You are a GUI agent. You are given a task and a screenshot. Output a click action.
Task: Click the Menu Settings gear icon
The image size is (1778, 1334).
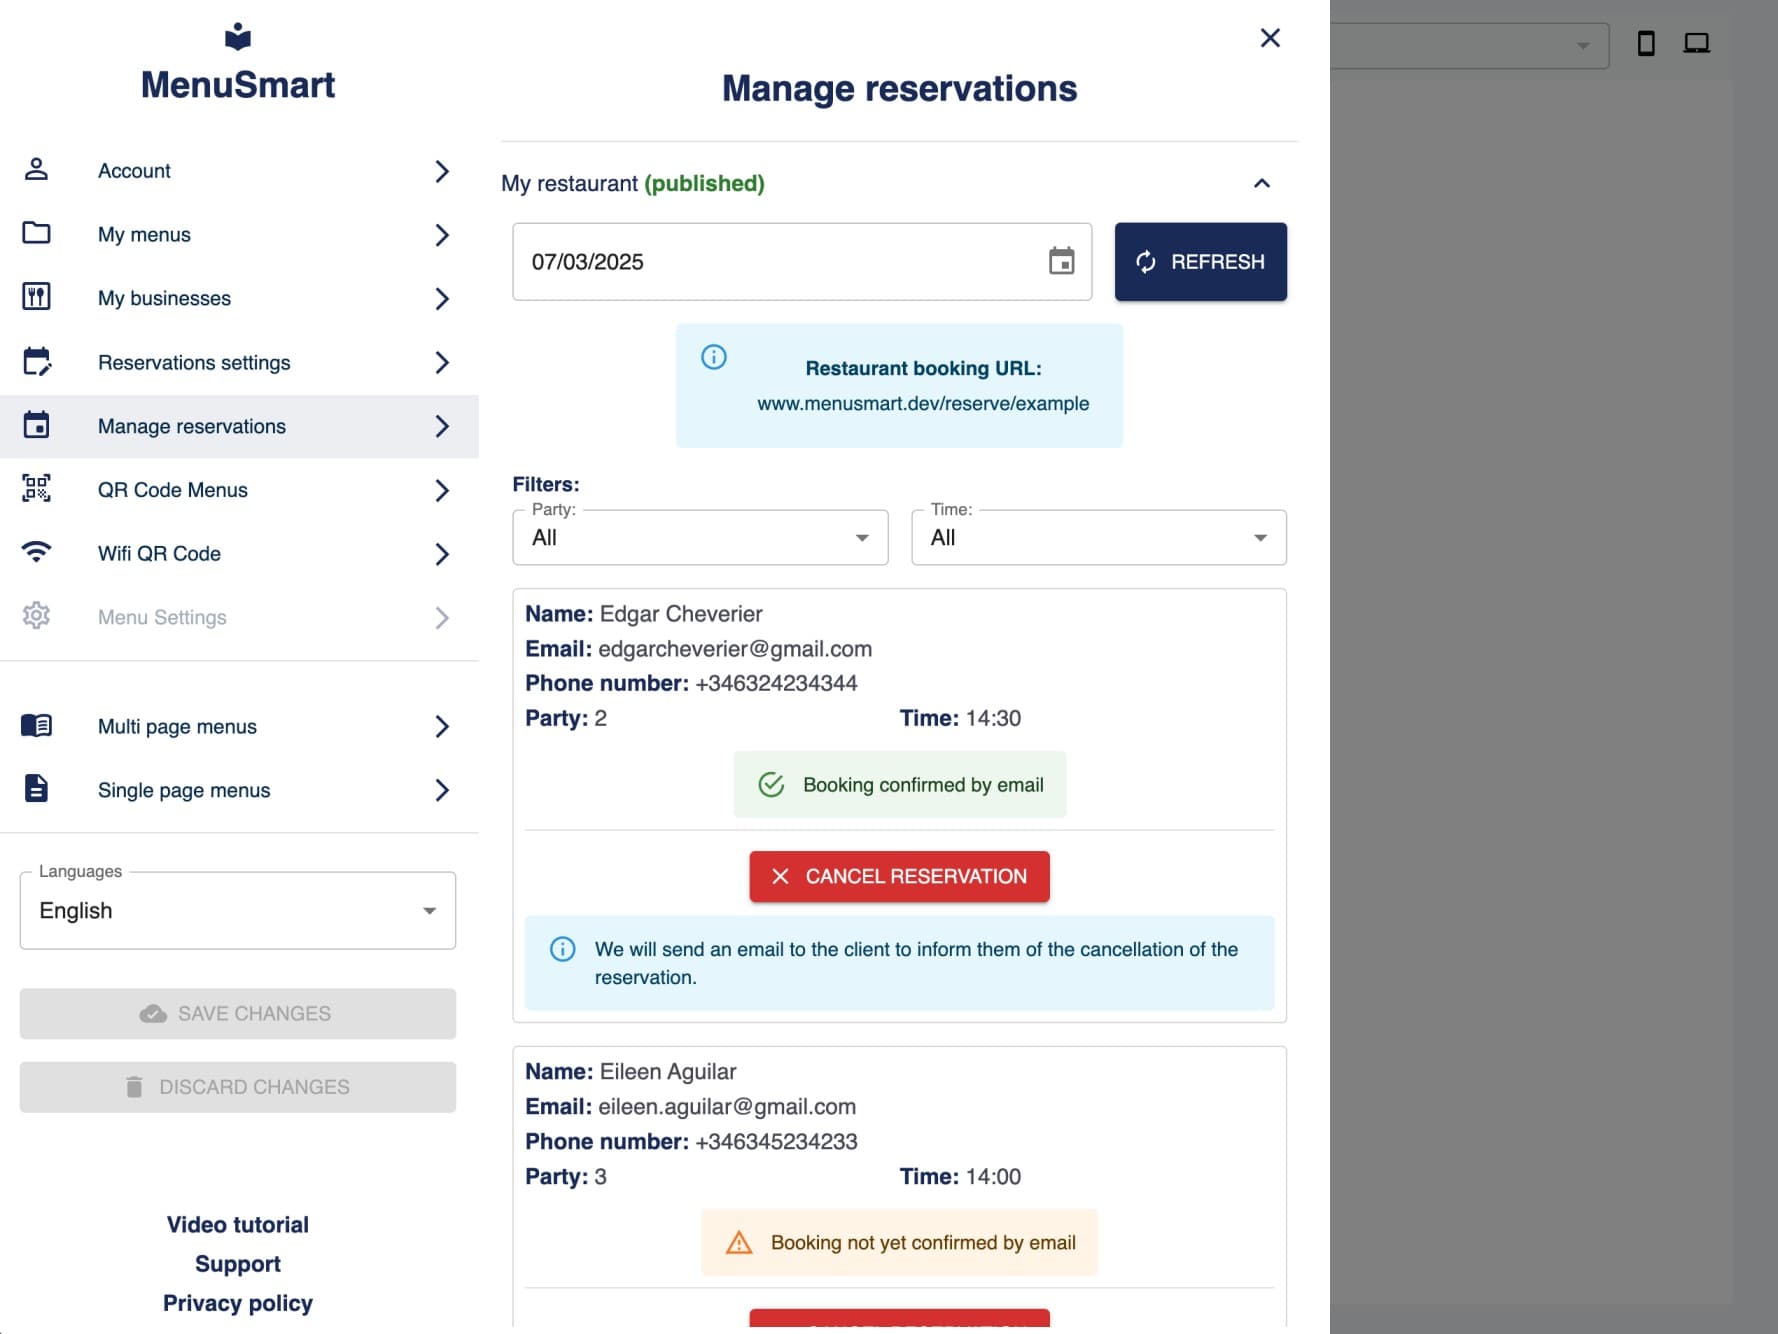tap(37, 617)
